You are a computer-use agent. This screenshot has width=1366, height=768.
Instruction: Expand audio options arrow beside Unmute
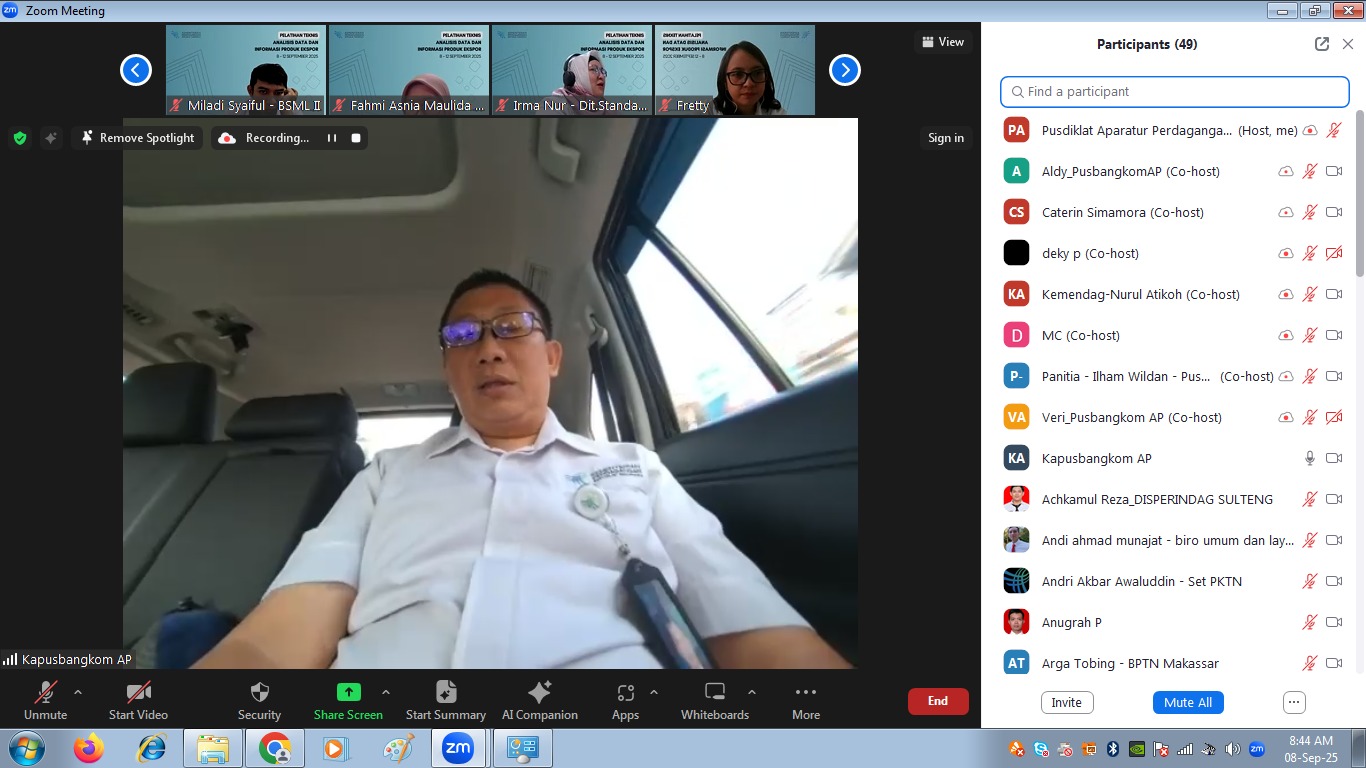pos(78,692)
